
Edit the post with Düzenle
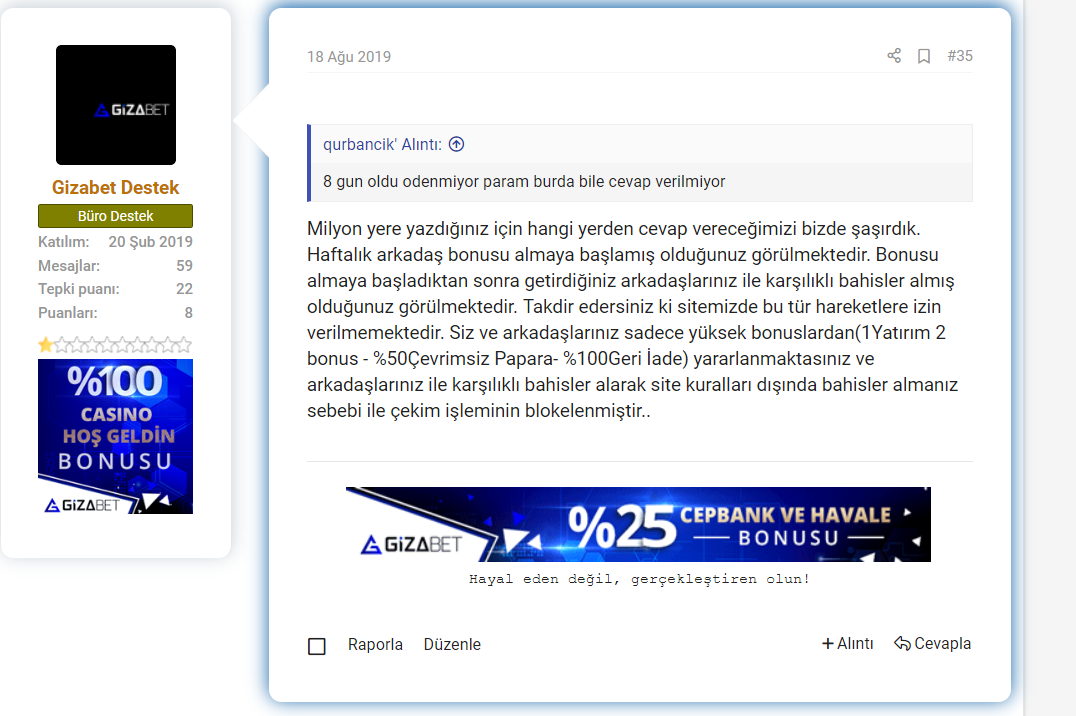tap(452, 645)
